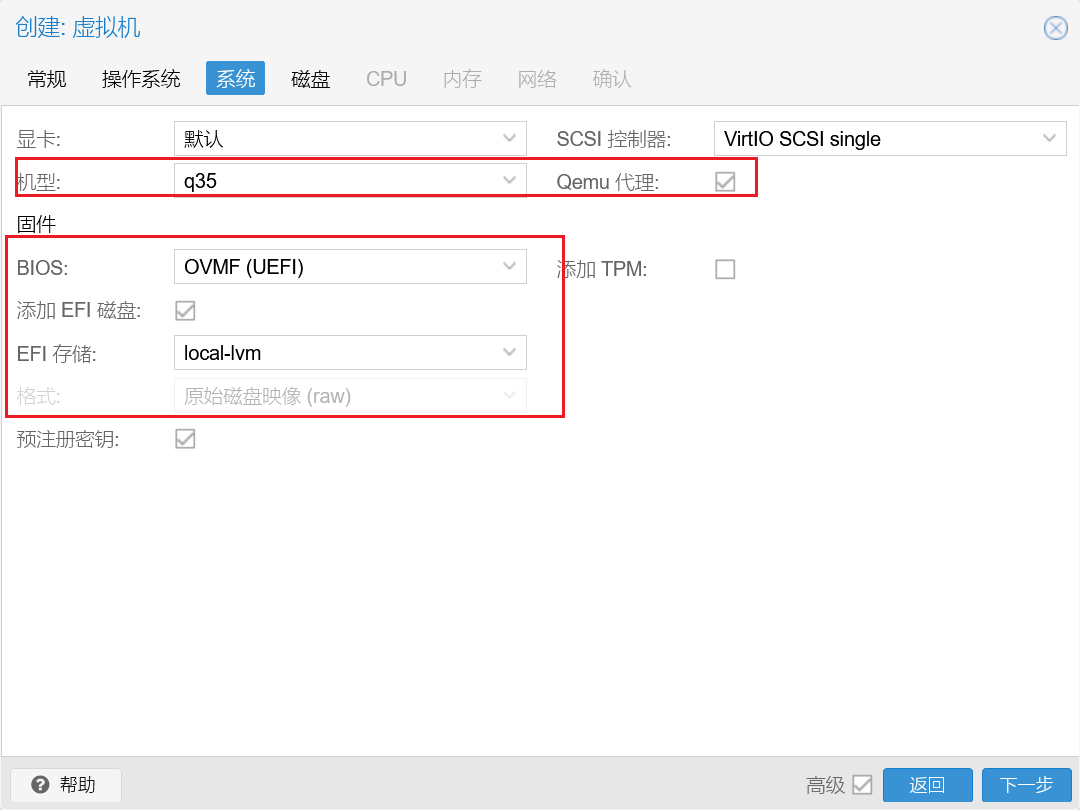
Task: Click the 固件 section heading
Action: (x=37, y=224)
